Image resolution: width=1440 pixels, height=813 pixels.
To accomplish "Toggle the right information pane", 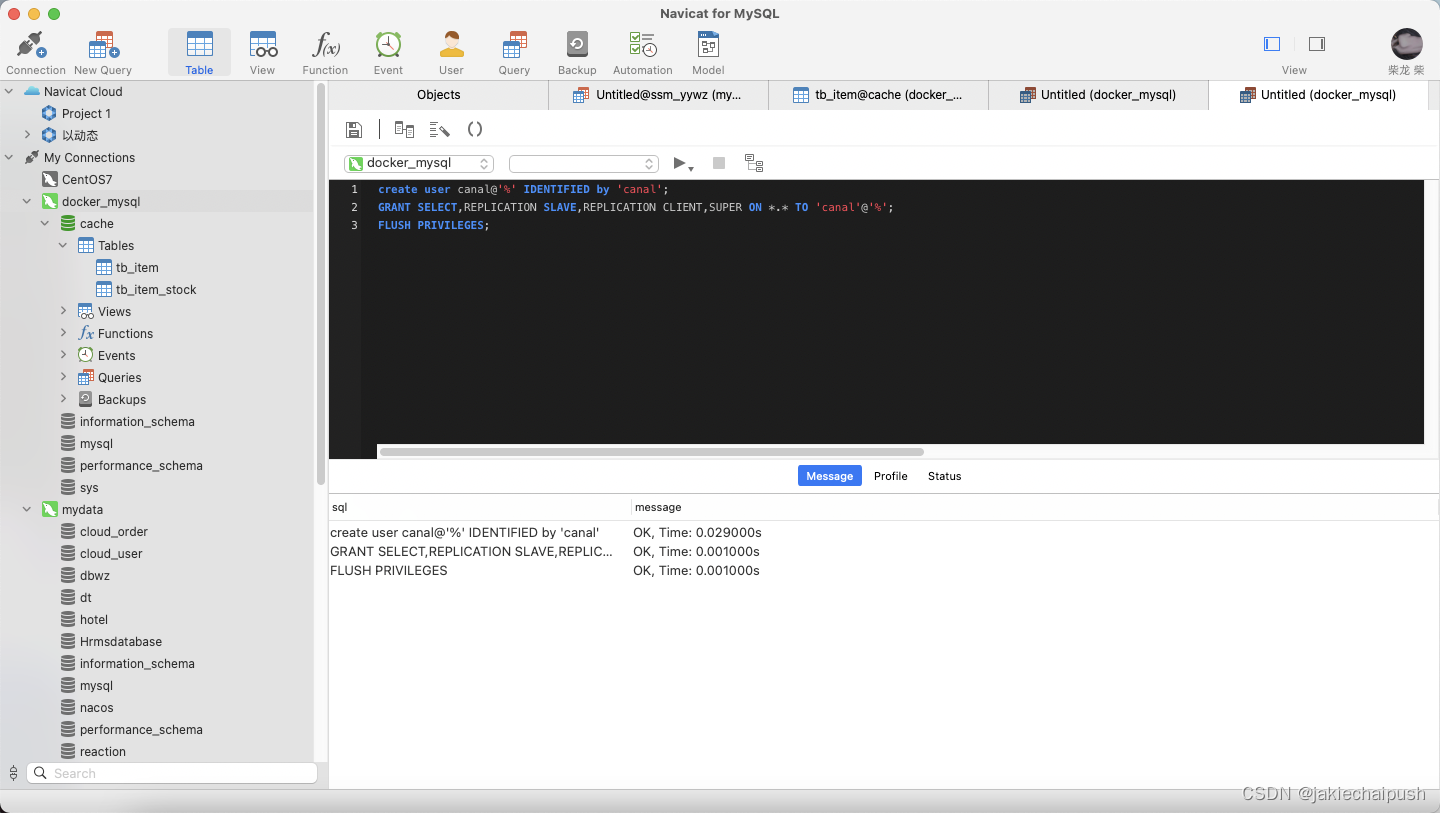I will click(1317, 44).
